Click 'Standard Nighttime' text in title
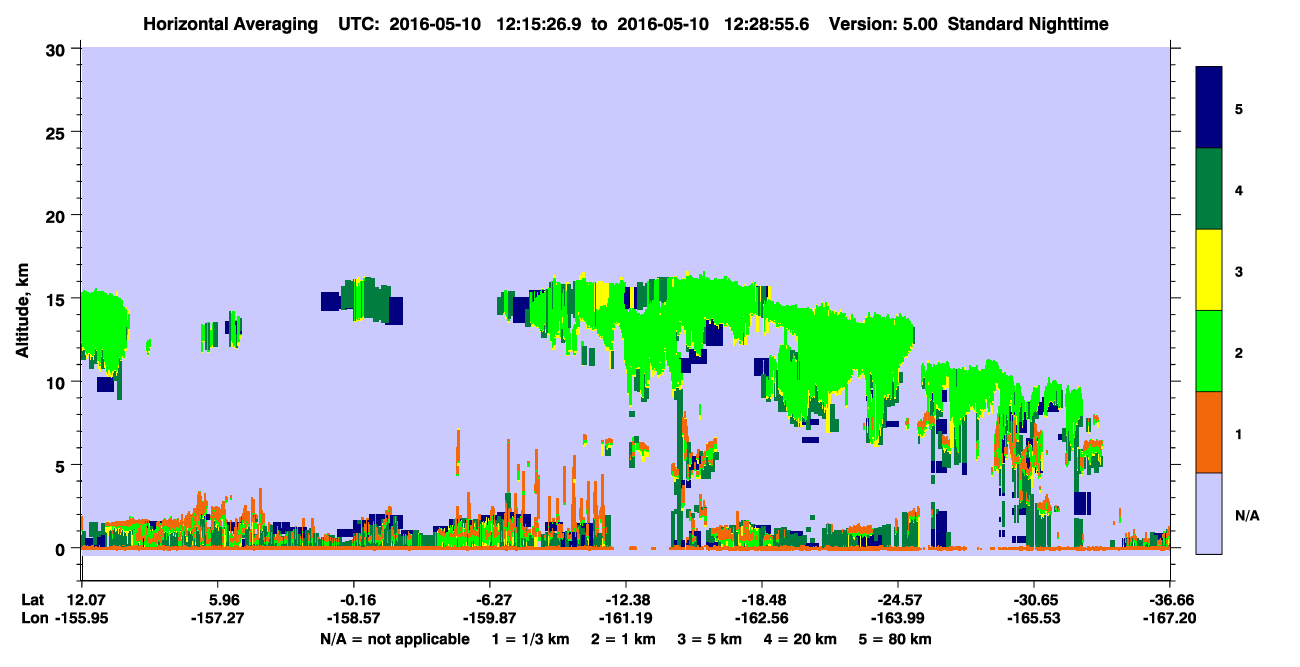 (x=1027, y=23)
